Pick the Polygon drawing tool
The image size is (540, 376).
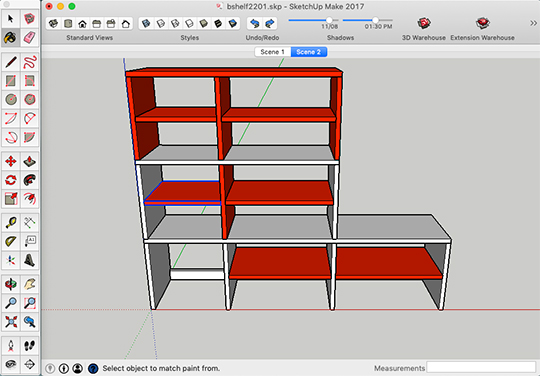click(x=30, y=100)
